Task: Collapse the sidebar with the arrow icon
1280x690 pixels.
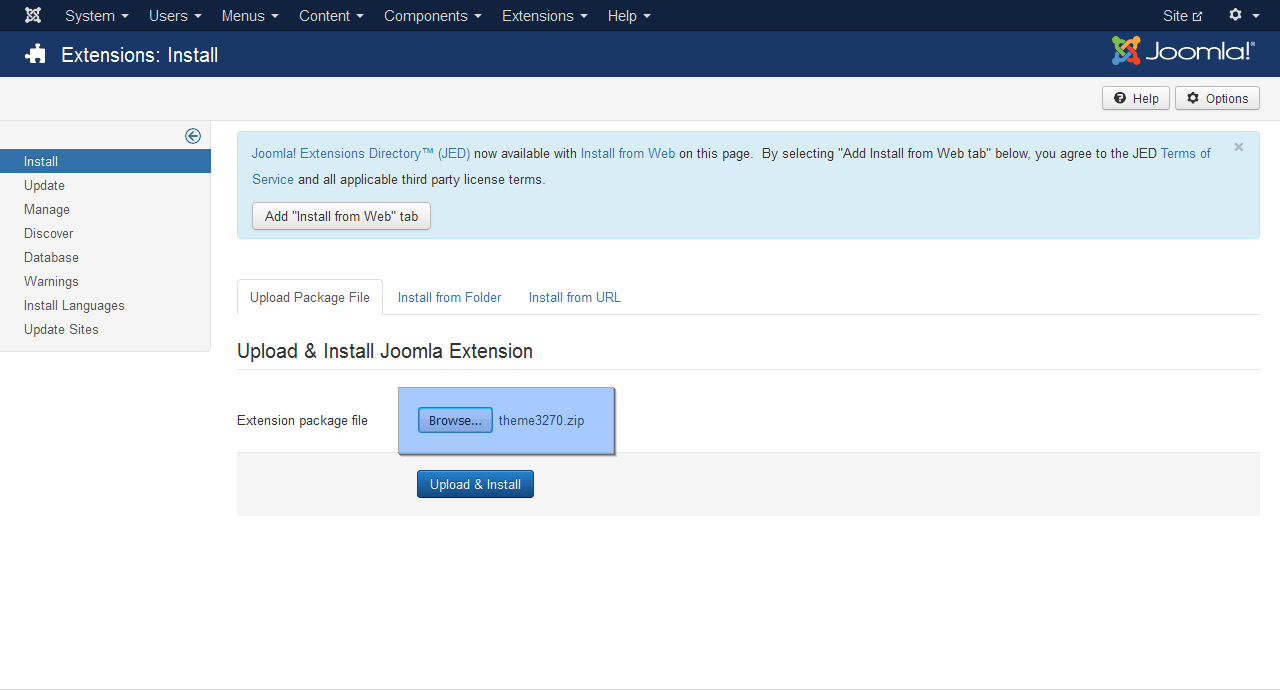Action: click(x=193, y=136)
